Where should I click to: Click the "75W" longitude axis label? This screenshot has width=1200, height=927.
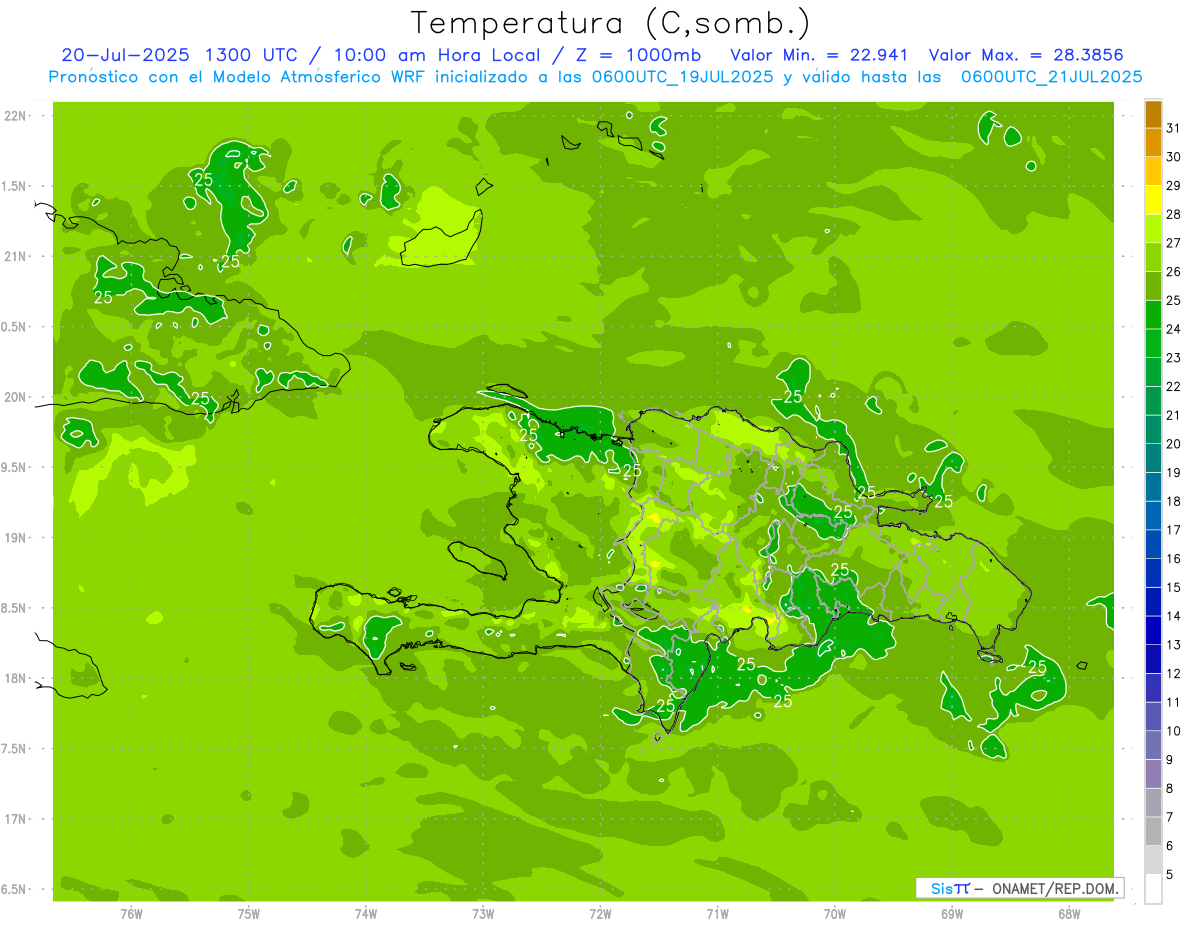click(x=249, y=914)
